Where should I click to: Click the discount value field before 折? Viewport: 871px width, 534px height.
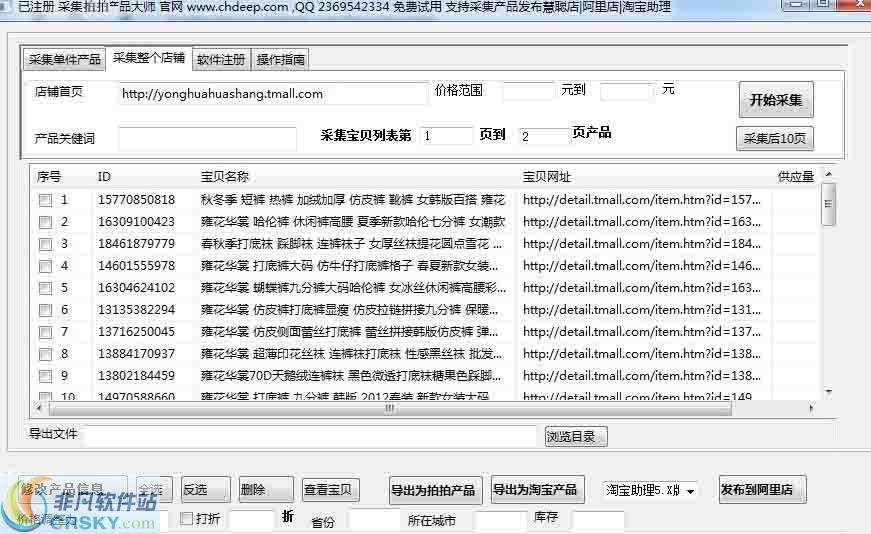coord(252,520)
